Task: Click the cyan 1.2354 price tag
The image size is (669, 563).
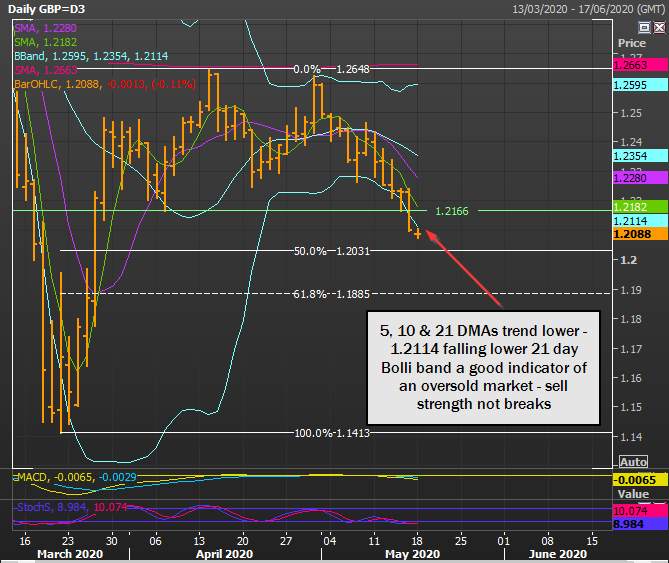Action: pyautogui.click(x=640, y=156)
